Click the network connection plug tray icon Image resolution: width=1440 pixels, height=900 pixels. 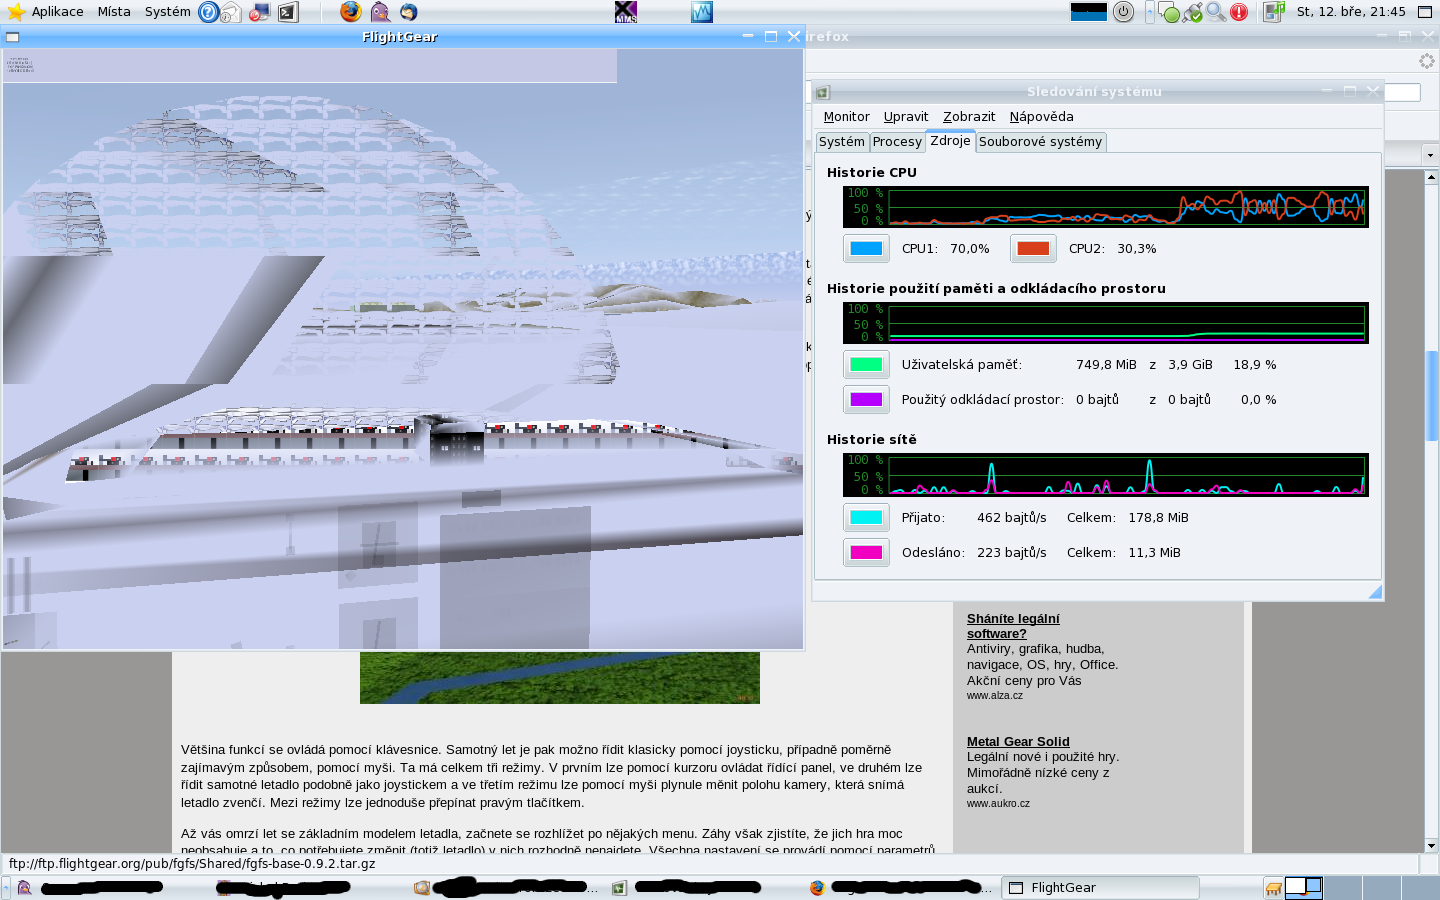pos(1193,12)
